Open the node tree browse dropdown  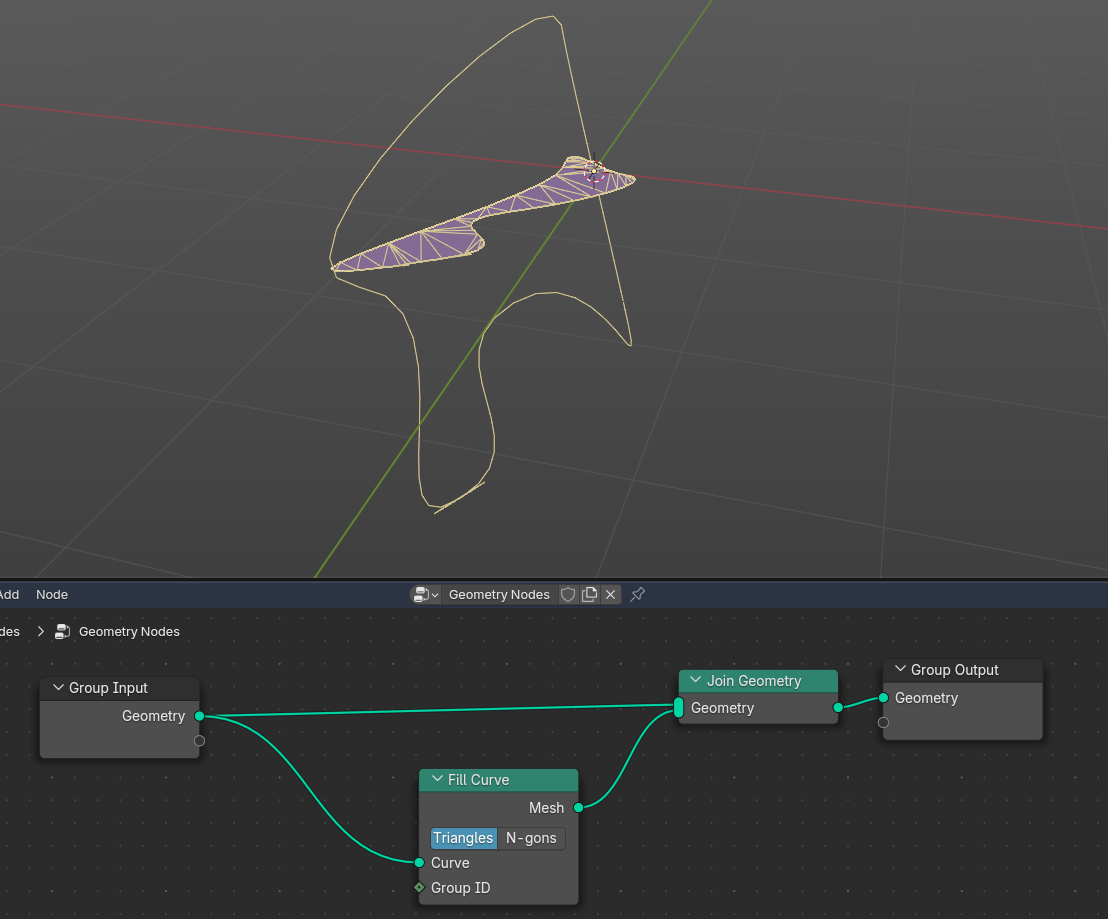[425, 595]
